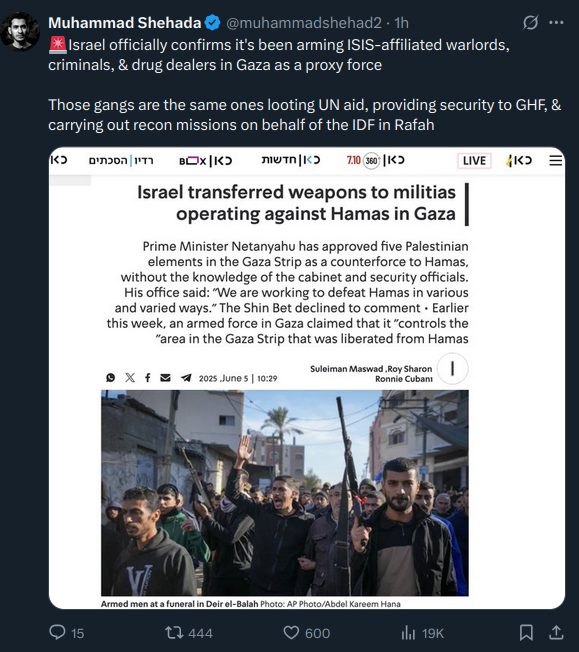Click the Grok circle-slash icon
Image resolution: width=579 pixels, height=652 pixels.
(x=530, y=22)
